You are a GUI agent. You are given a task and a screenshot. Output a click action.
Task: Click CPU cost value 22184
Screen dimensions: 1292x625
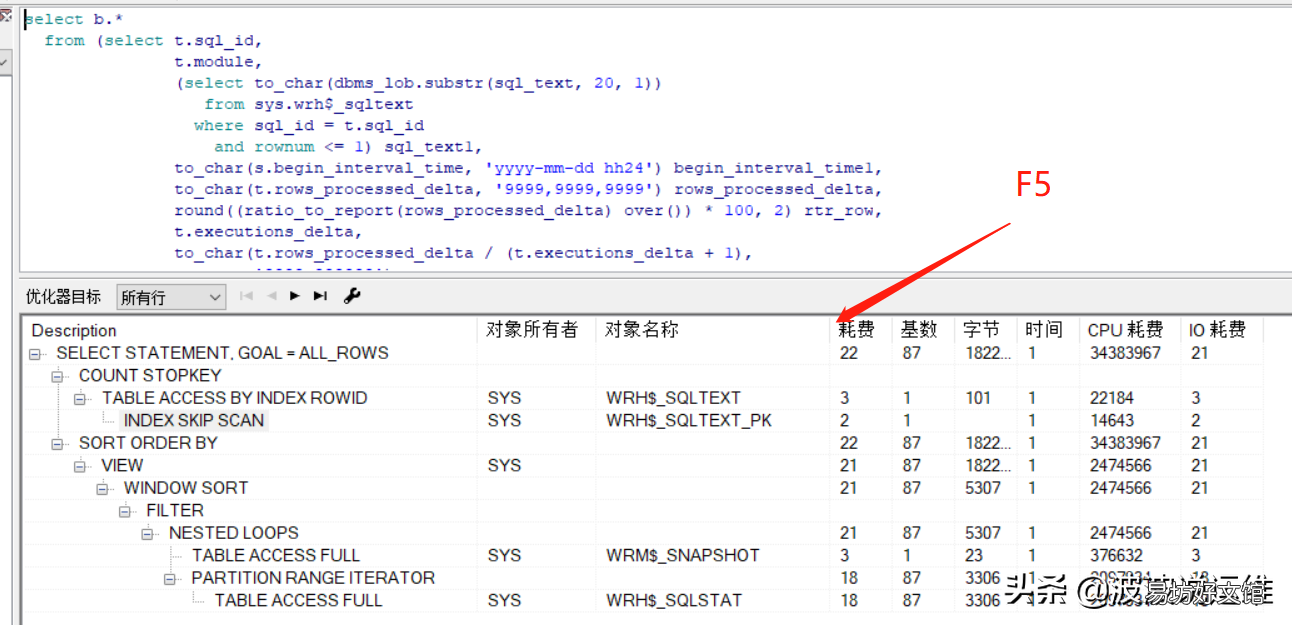pos(1112,398)
